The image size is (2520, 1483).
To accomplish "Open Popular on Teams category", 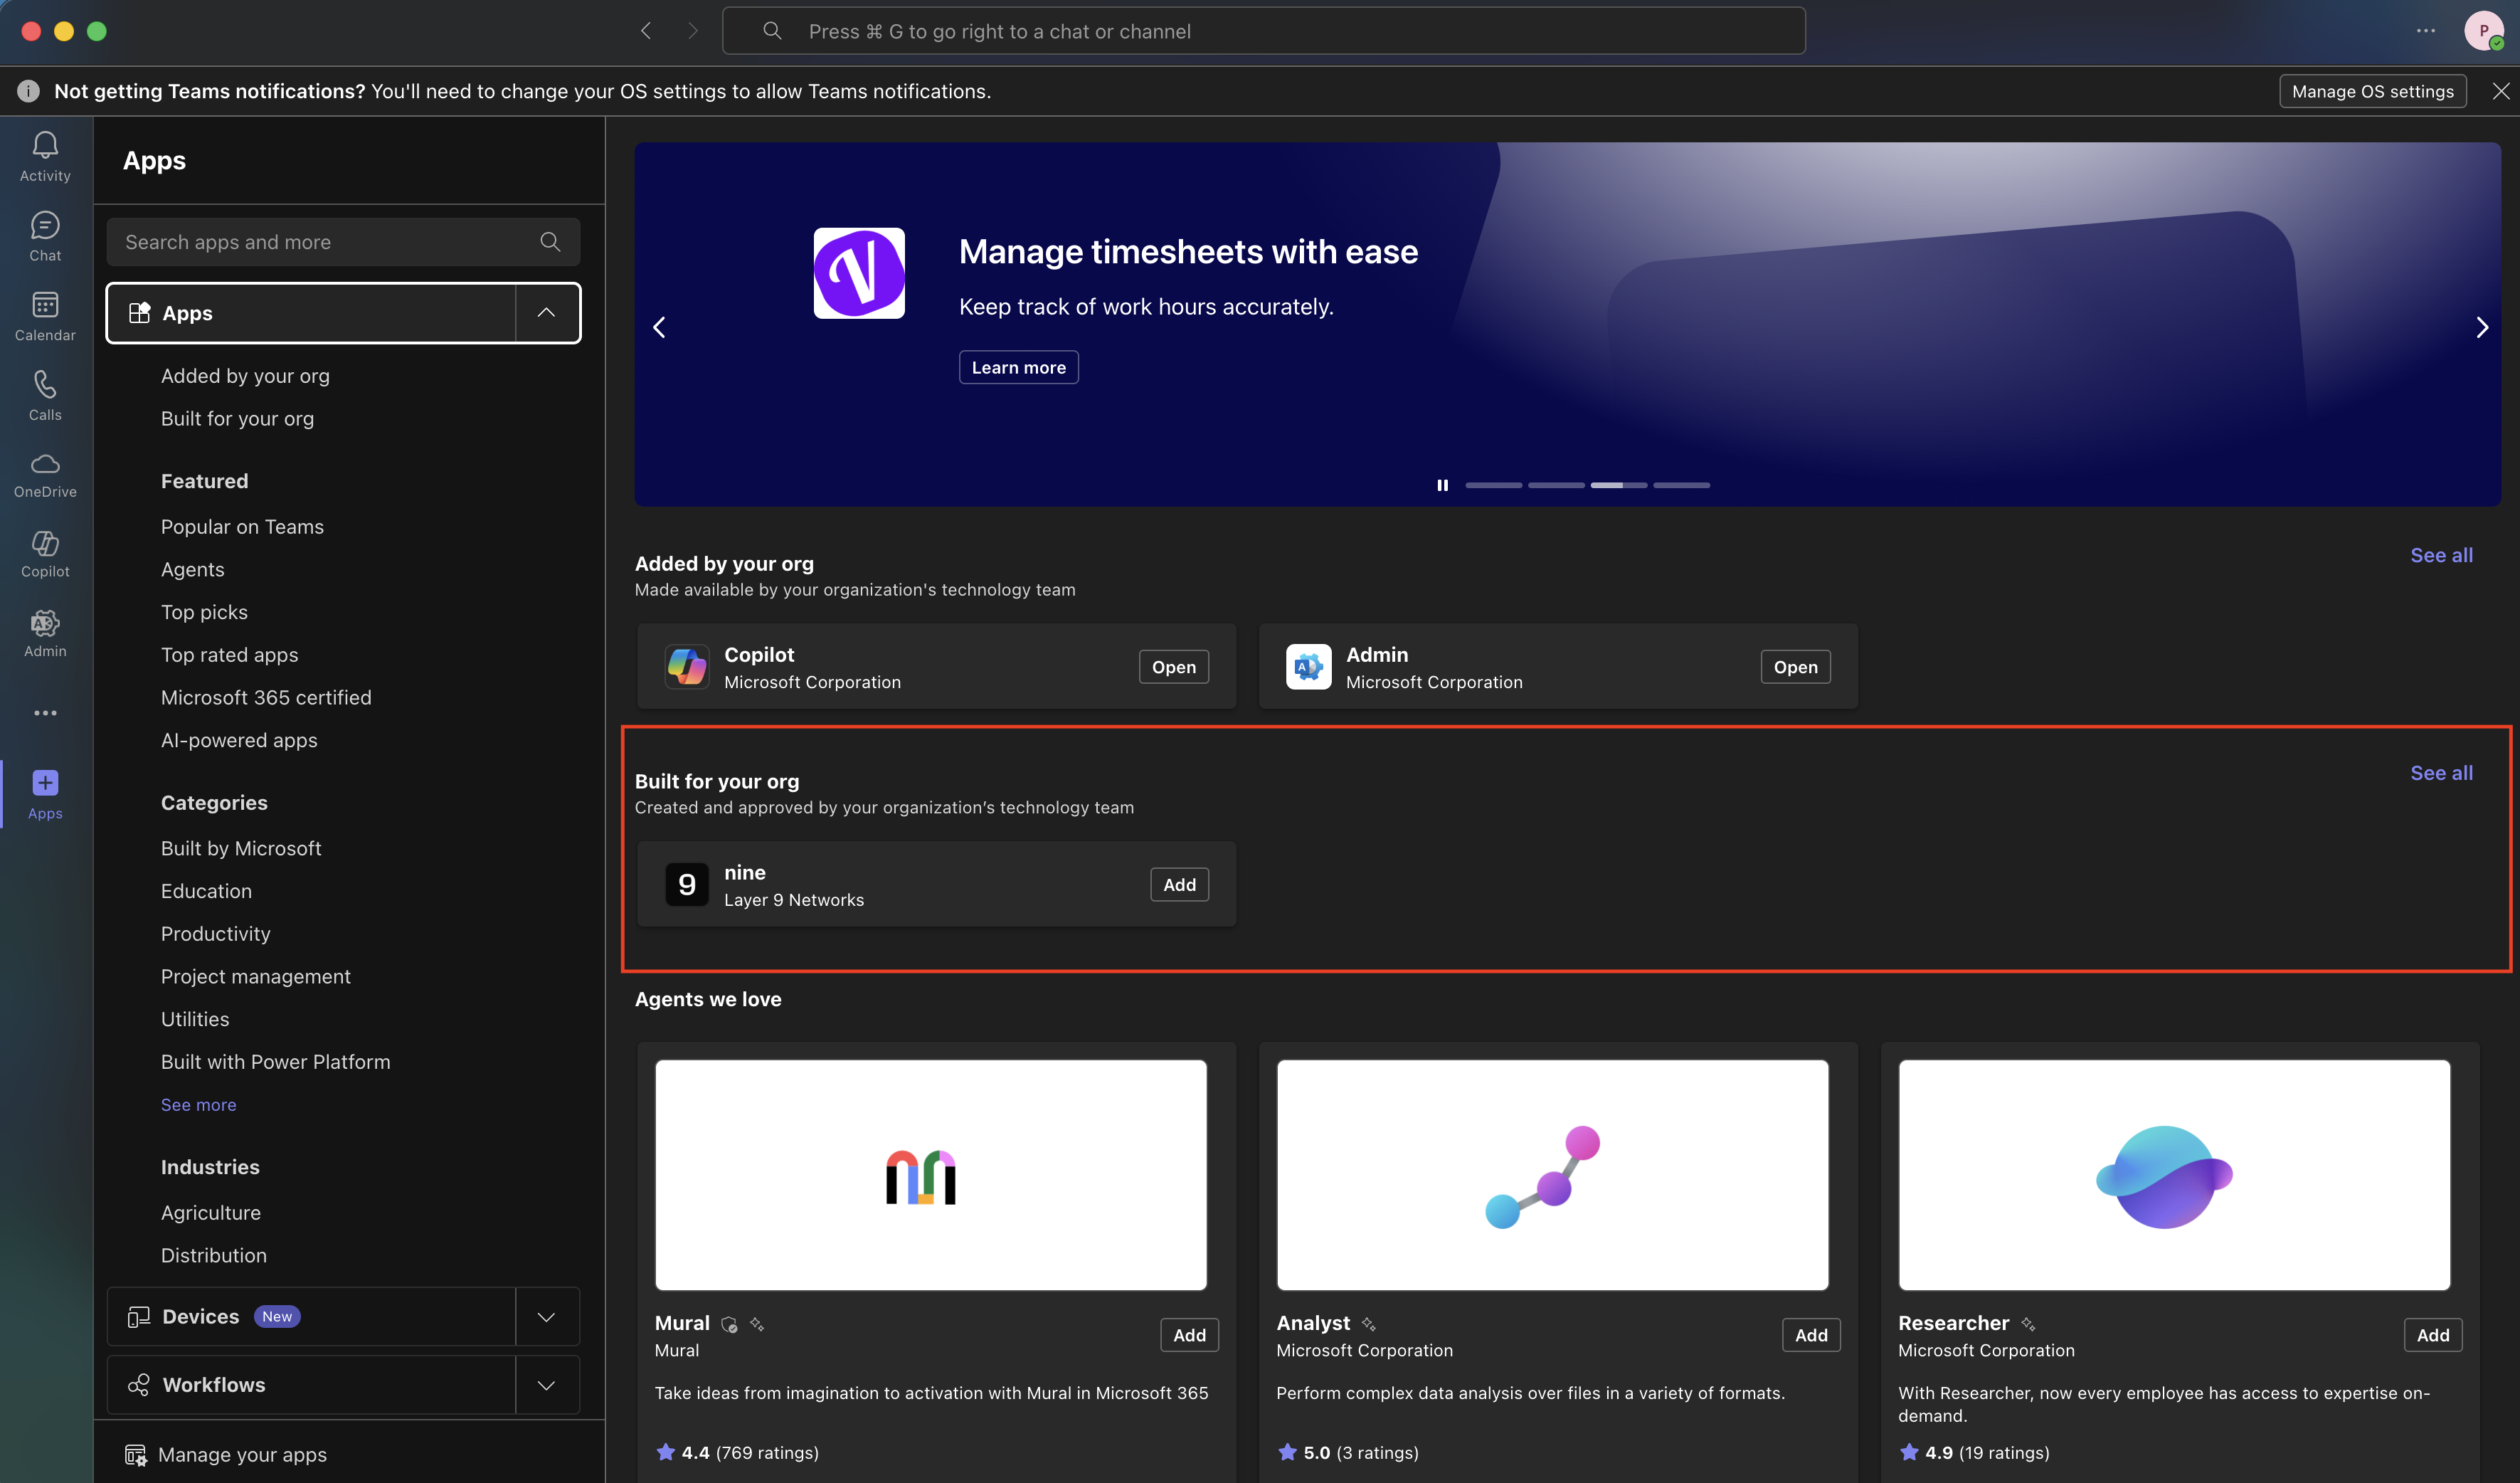I will pos(242,527).
